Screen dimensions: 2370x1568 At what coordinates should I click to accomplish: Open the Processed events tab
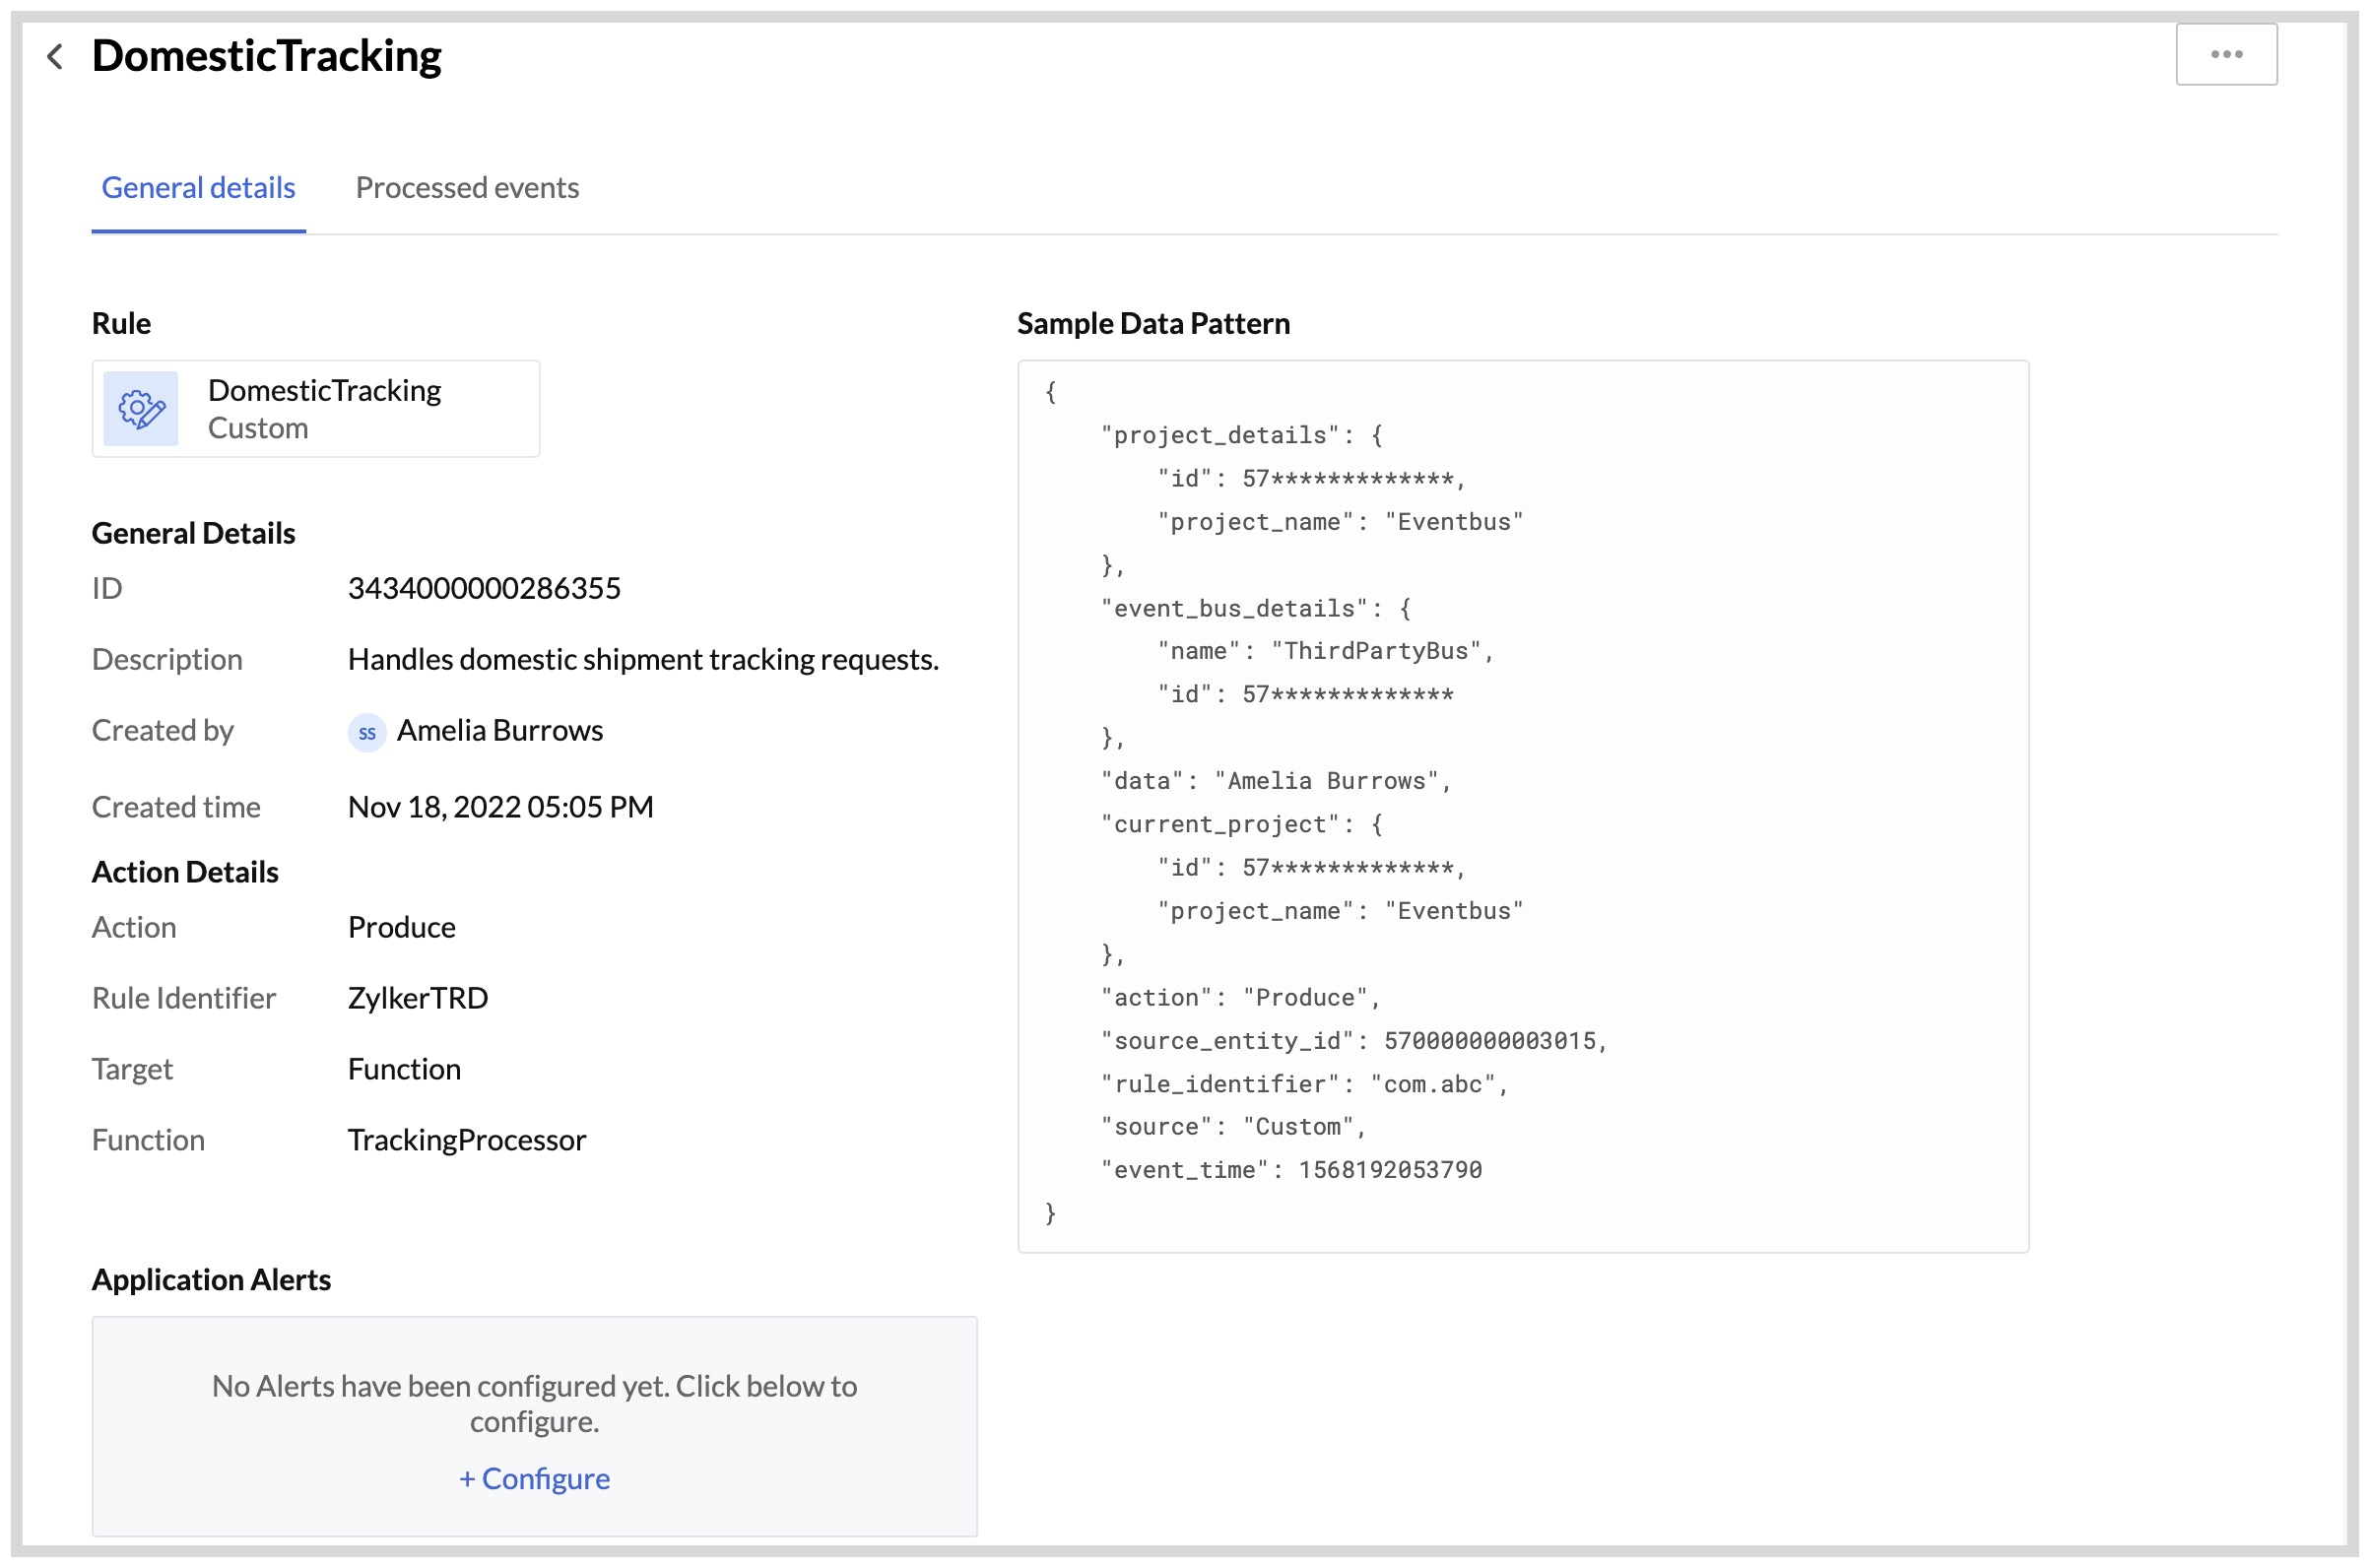click(x=467, y=187)
